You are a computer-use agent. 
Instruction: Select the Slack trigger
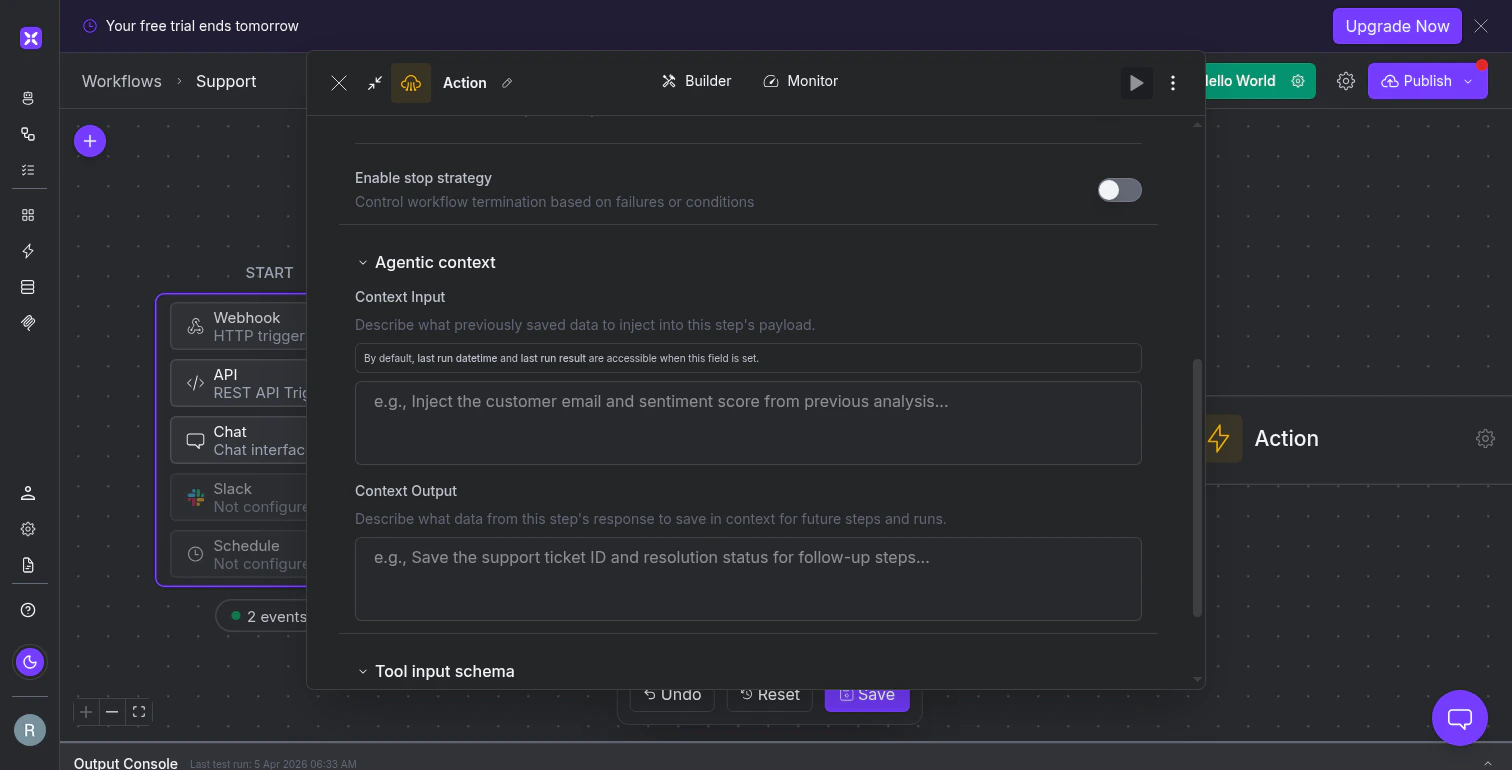pos(238,498)
